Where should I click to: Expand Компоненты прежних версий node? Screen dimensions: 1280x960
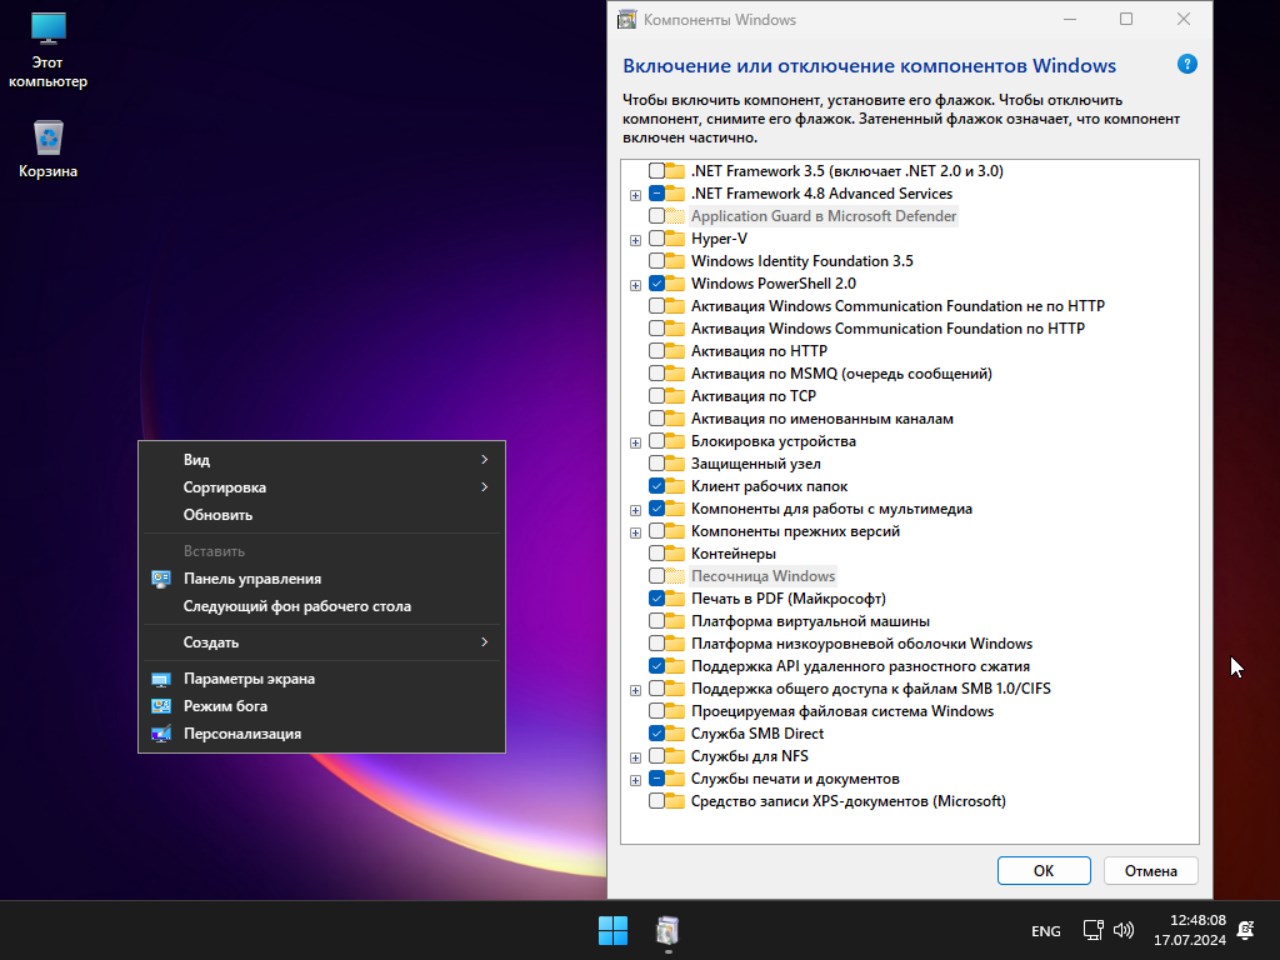(635, 532)
